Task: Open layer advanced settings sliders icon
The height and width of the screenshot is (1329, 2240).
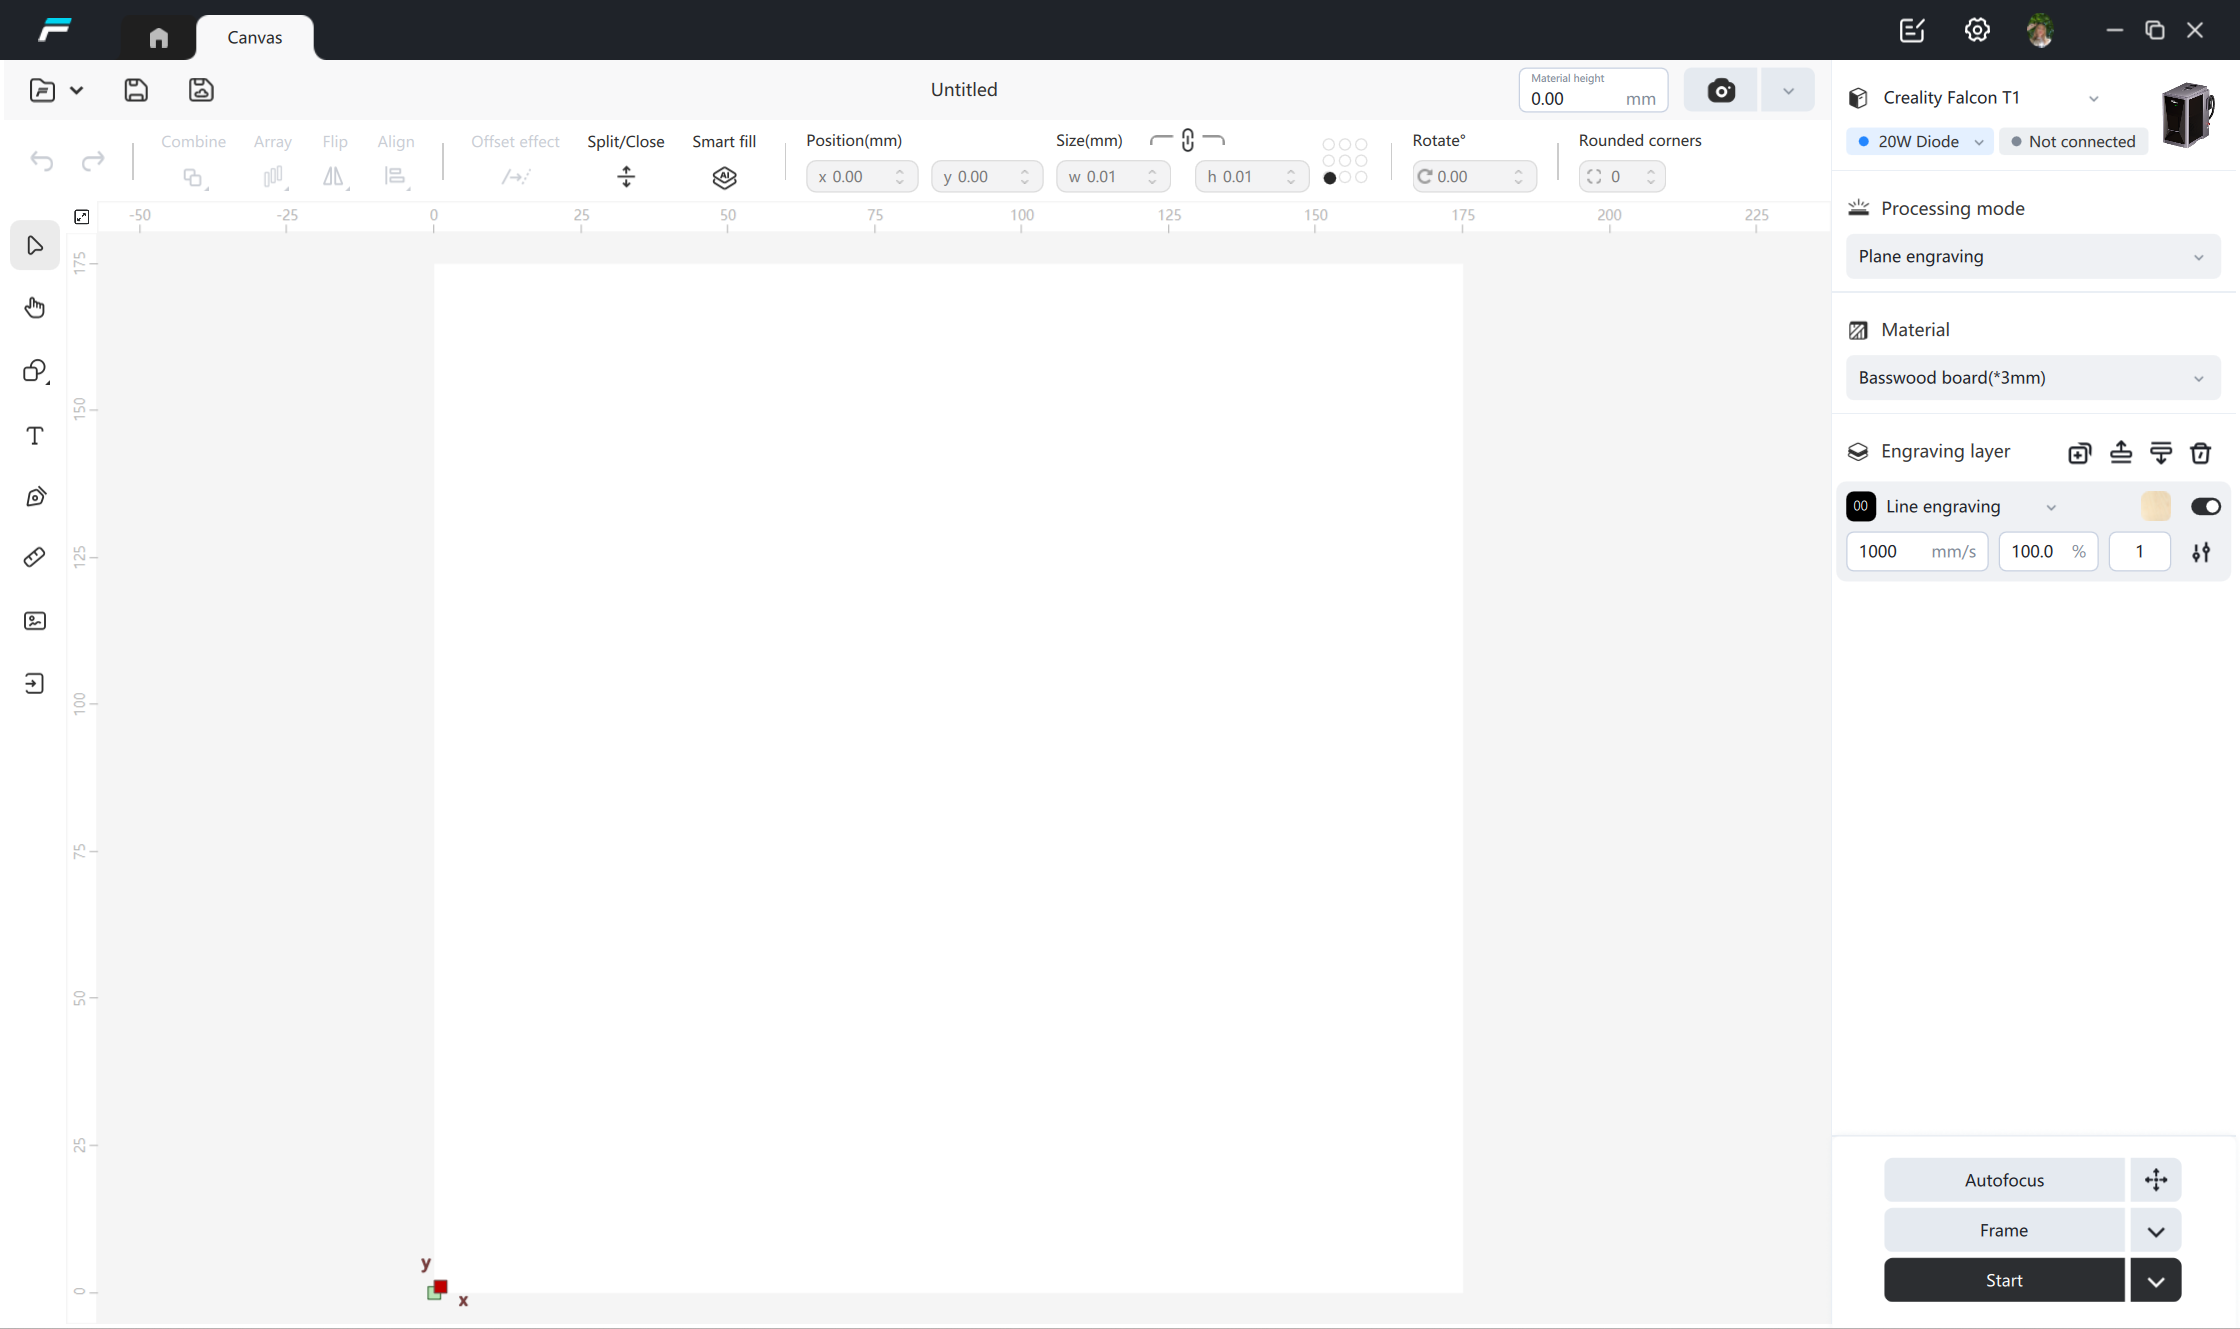Action: pos(2201,552)
